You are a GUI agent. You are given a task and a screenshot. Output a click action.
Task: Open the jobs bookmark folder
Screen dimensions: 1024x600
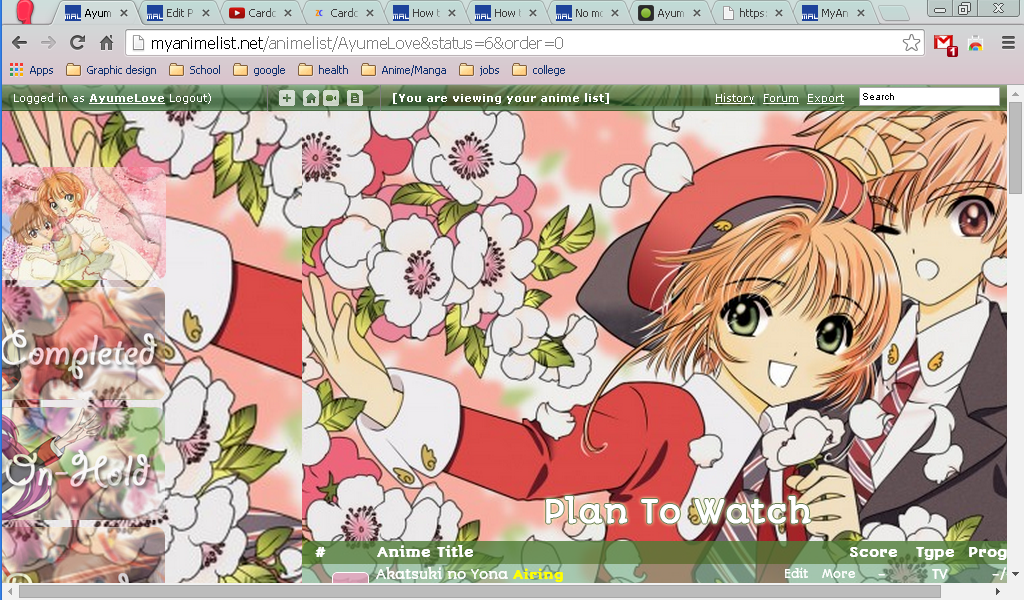tap(479, 70)
